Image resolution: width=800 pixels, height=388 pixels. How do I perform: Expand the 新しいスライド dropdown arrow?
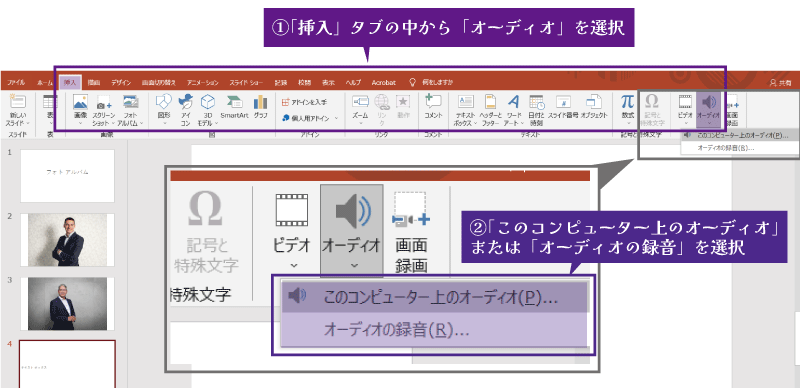pyautogui.click(x=28, y=124)
